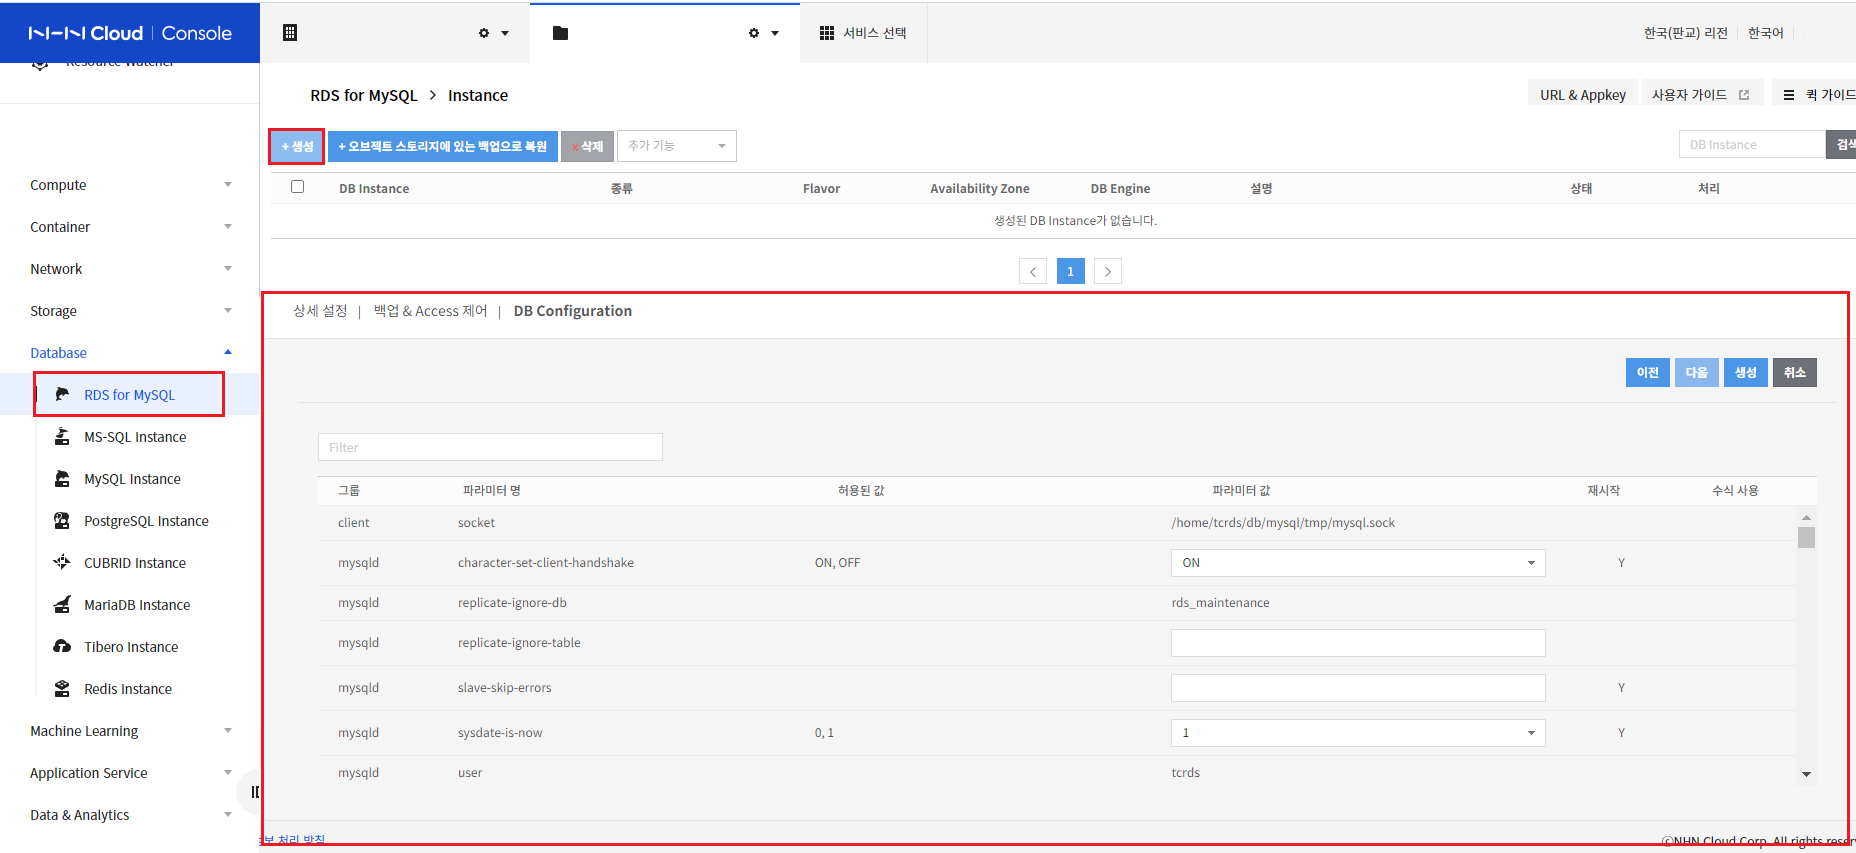Click slave-skip-errors value field
1856x853 pixels.
point(1358,688)
